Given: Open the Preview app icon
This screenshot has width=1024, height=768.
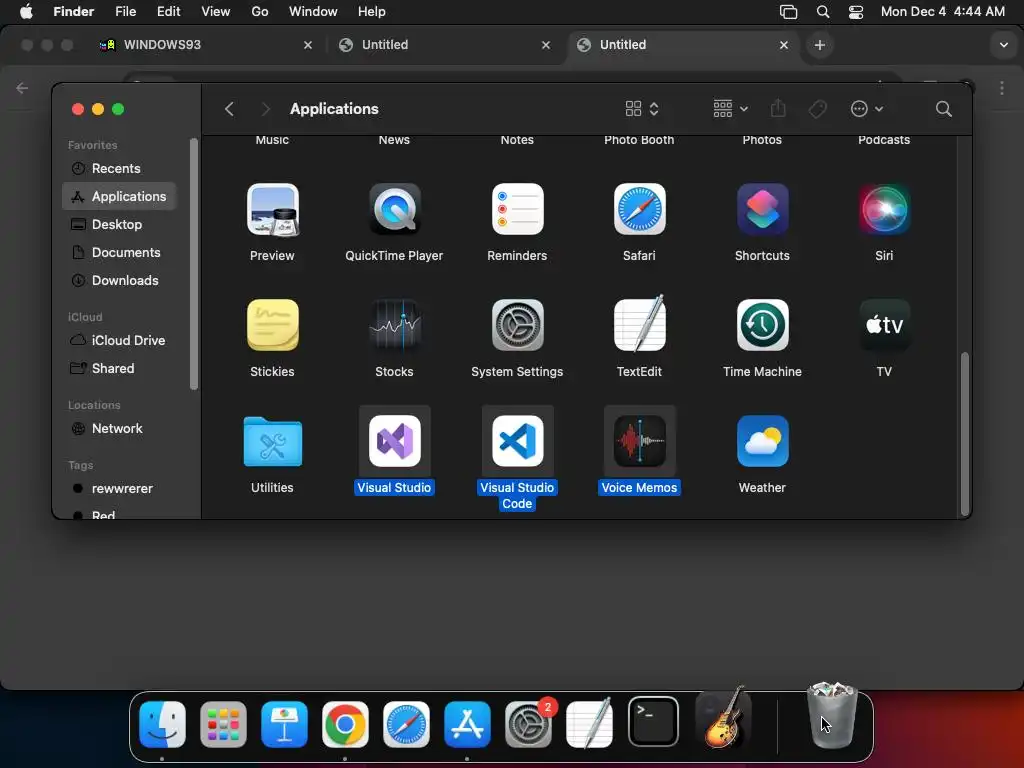Looking at the screenshot, I should (272, 210).
